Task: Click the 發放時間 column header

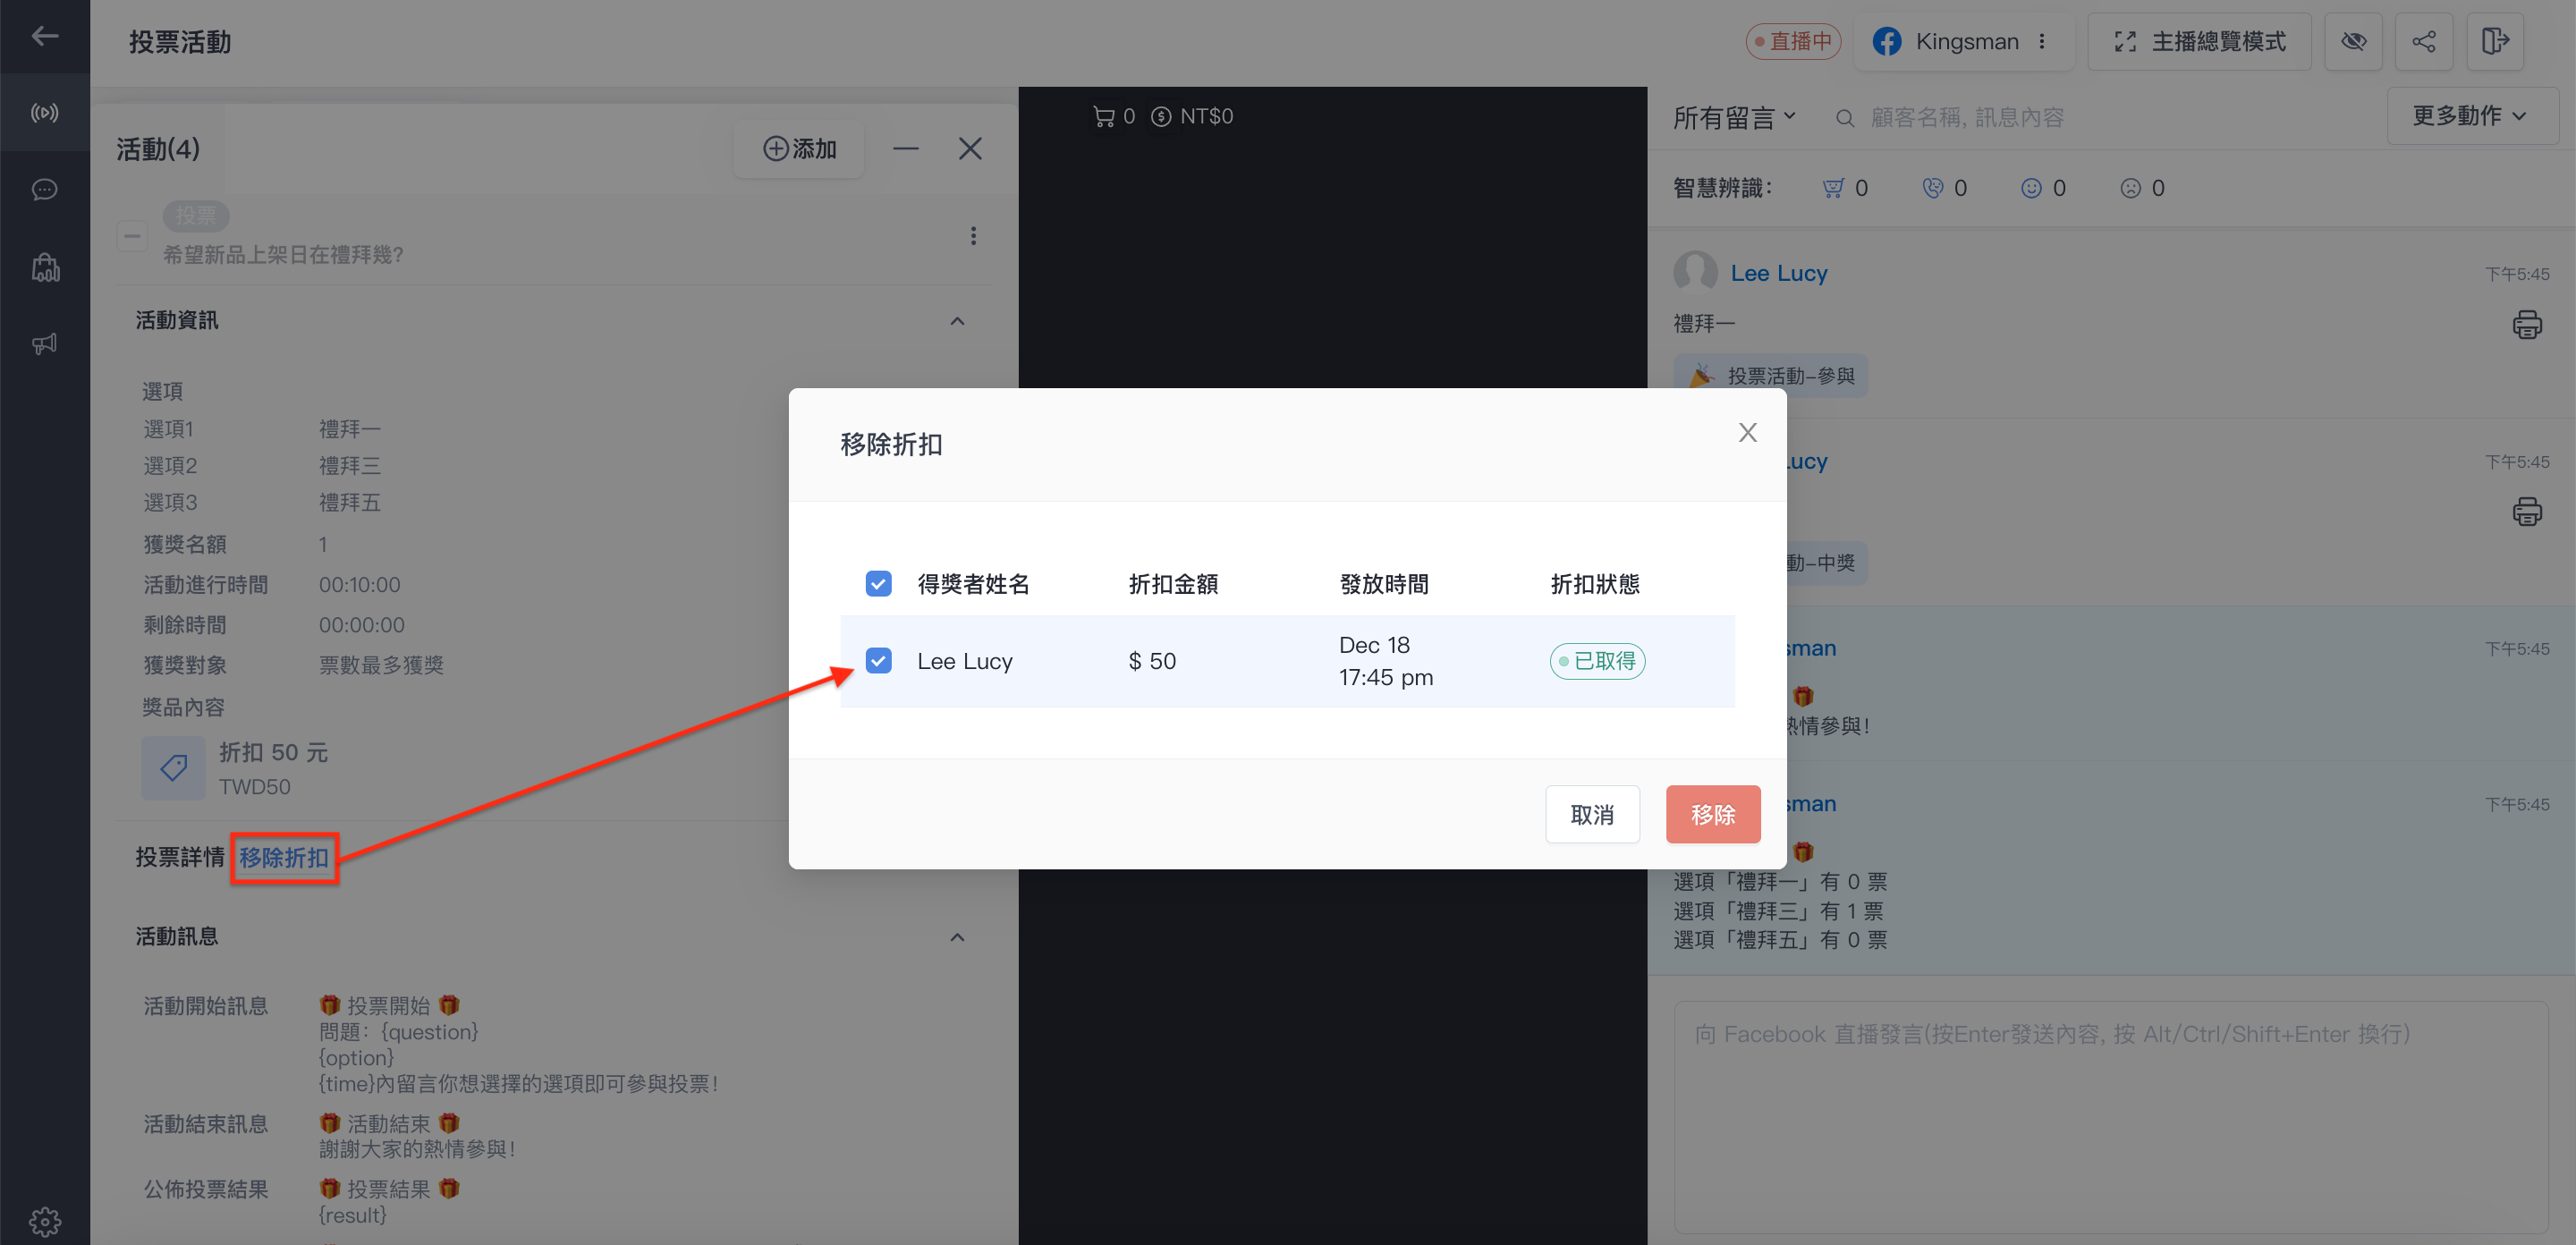Action: (x=1384, y=584)
